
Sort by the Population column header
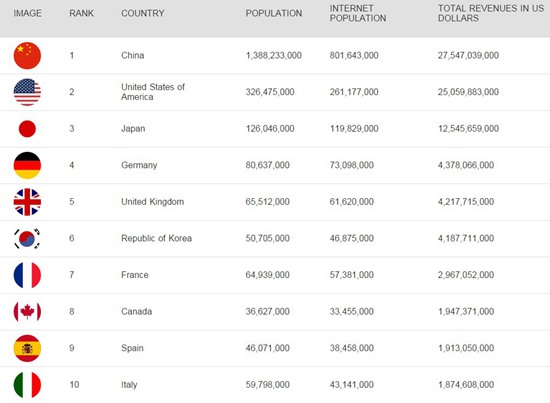(x=274, y=13)
